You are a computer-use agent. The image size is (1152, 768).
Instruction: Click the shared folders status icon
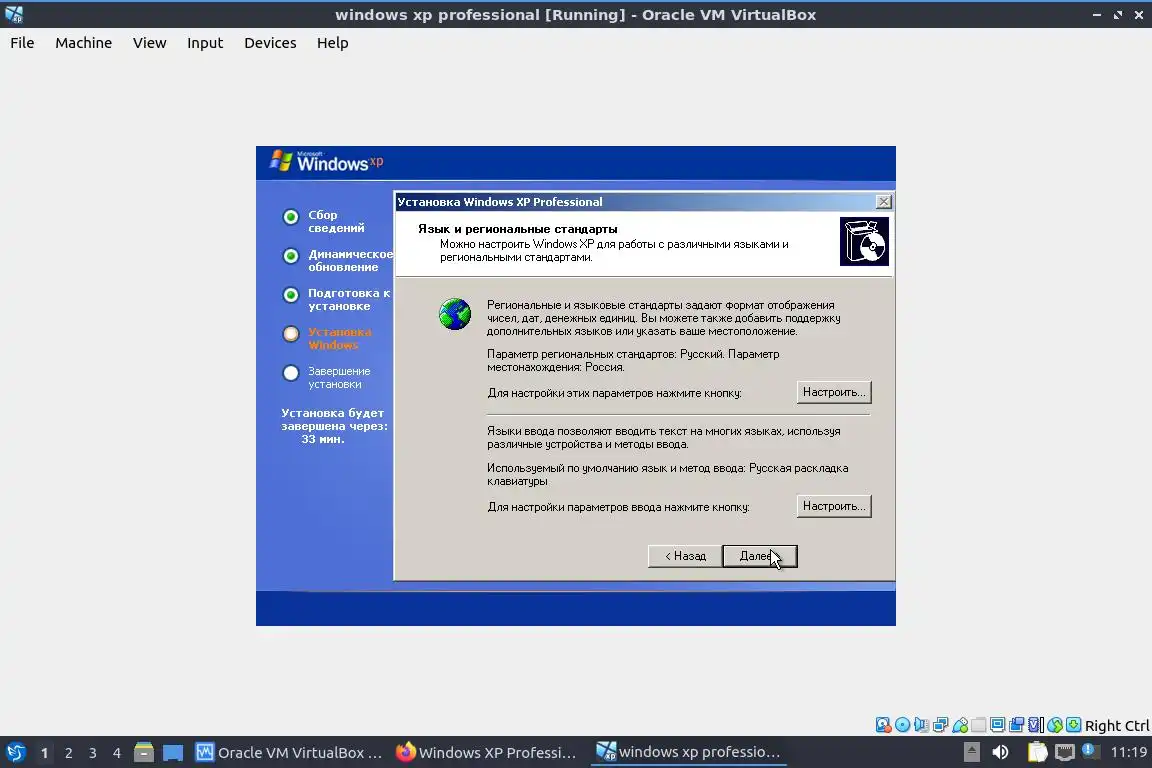pyautogui.click(x=979, y=725)
